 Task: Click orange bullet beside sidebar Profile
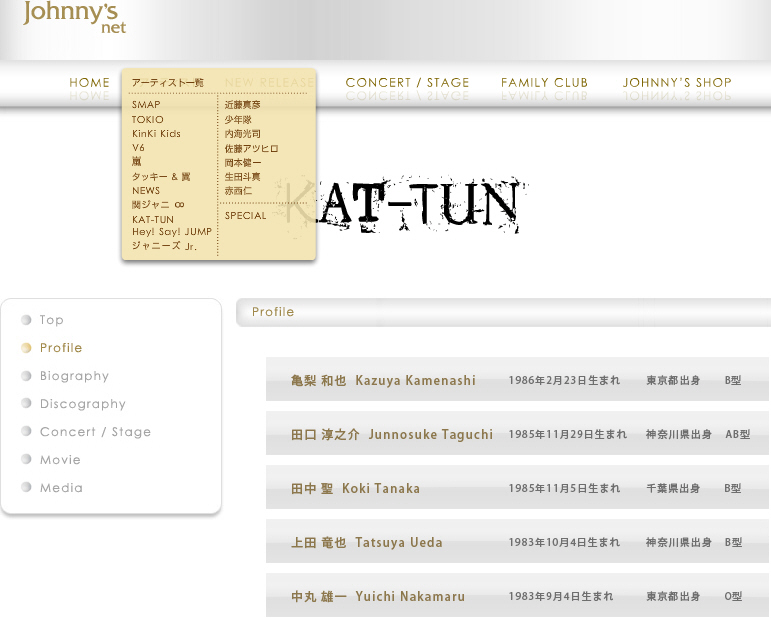coord(26,348)
